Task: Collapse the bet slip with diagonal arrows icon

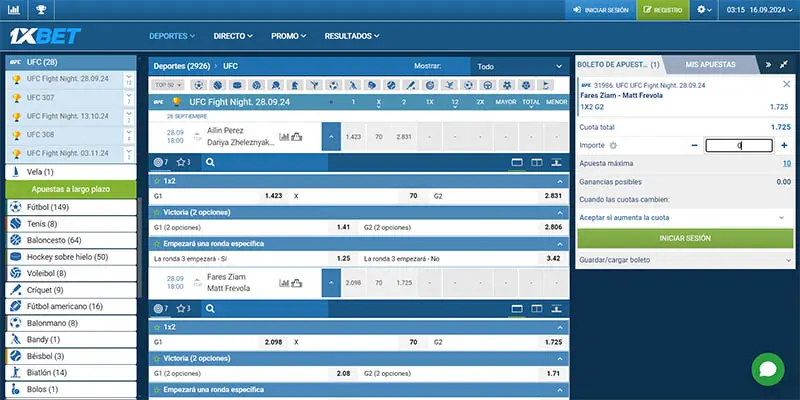Action: [784, 65]
